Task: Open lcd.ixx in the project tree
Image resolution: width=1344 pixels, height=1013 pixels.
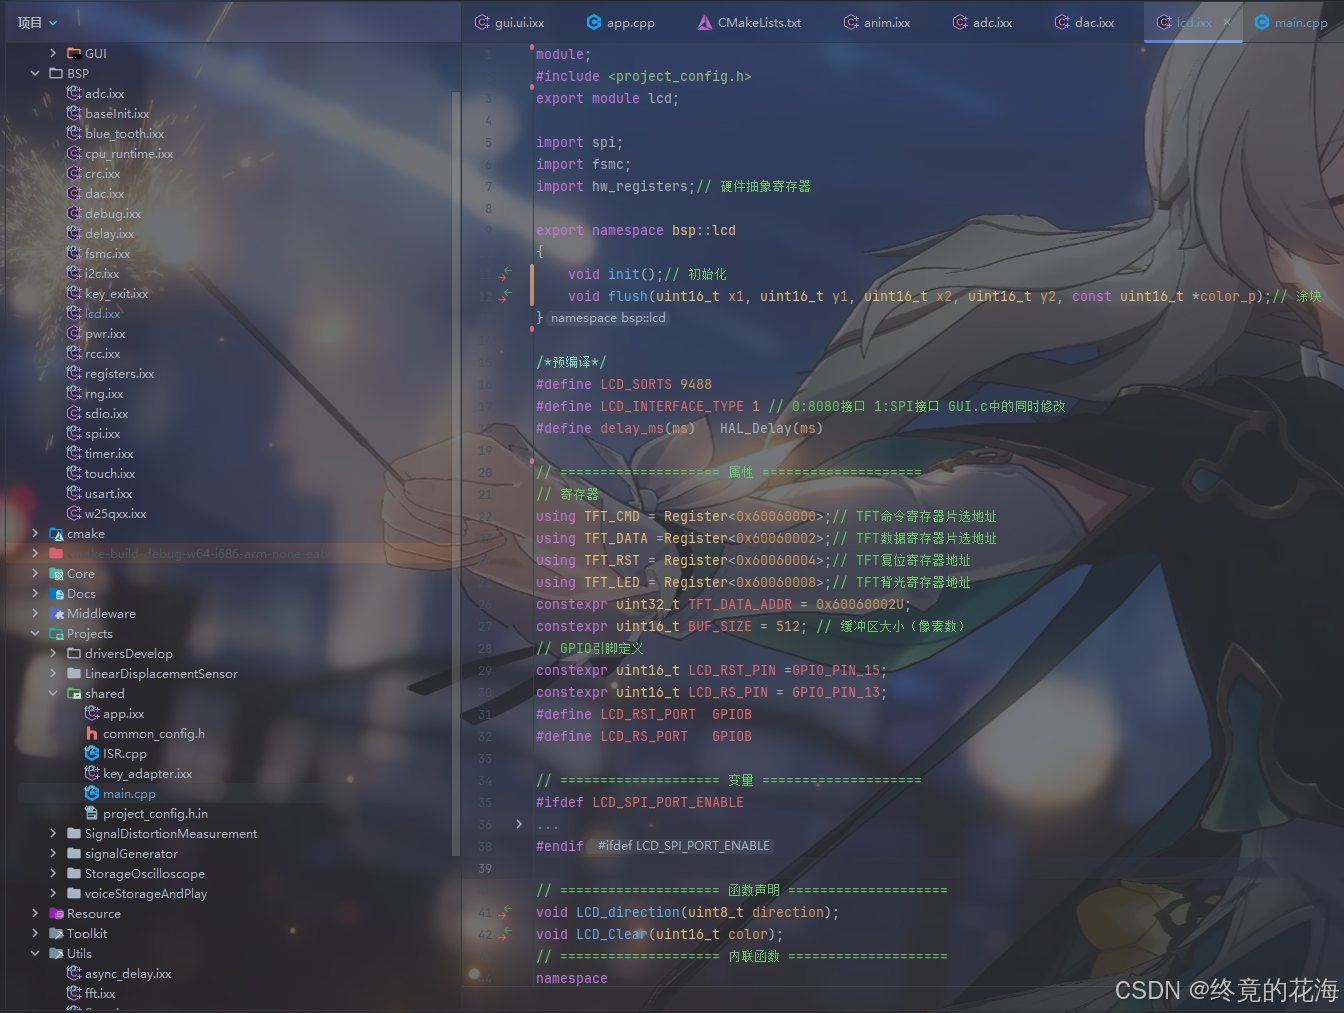Action: tap(102, 313)
